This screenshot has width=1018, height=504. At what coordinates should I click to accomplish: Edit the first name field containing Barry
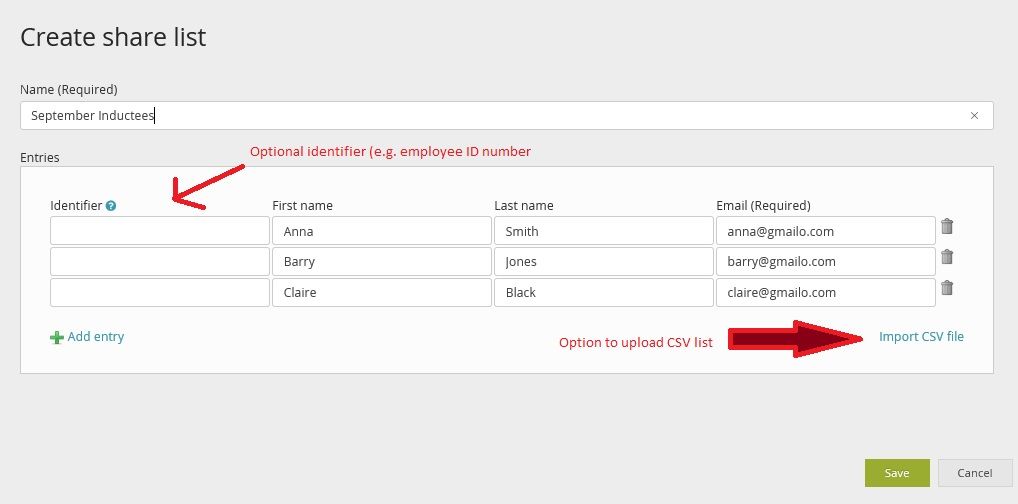tap(382, 262)
